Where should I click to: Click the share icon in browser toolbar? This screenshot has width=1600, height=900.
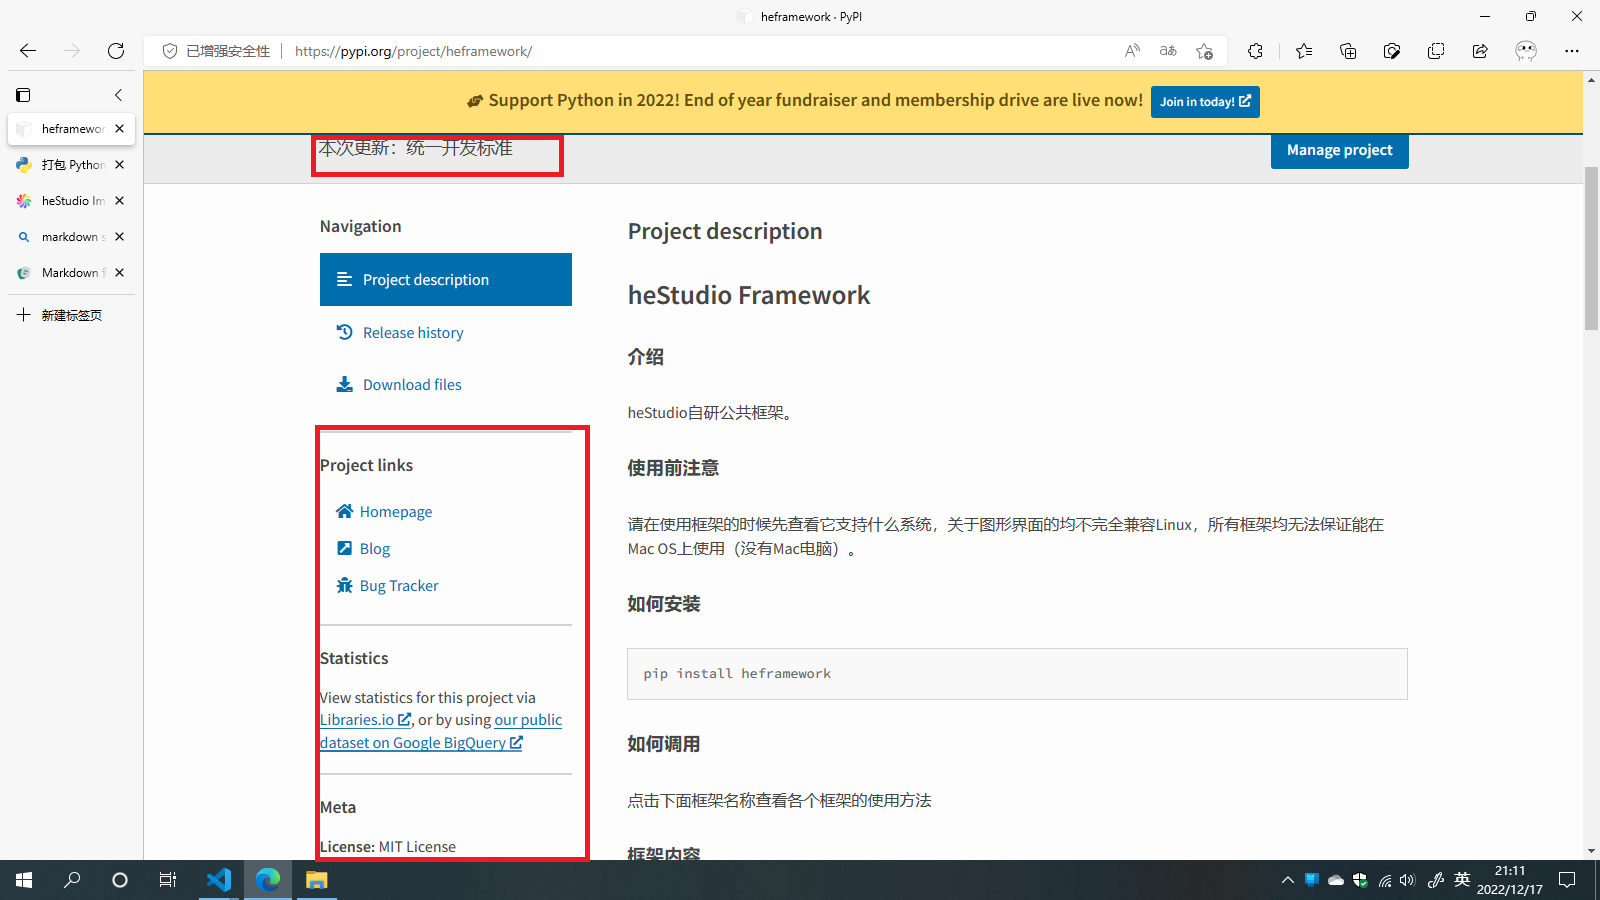coord(1480,51)
